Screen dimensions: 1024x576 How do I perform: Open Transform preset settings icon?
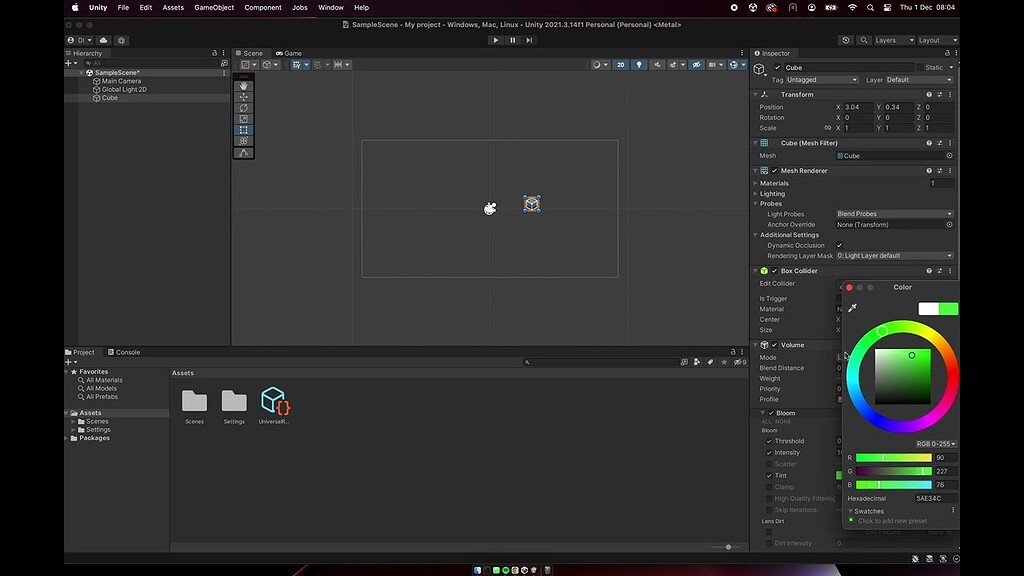(x=940, y=95)
